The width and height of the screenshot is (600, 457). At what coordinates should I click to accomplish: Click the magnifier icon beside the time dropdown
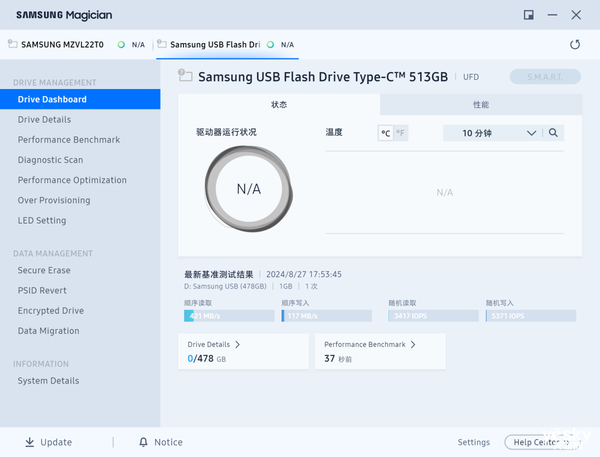(x=554, y=133)
